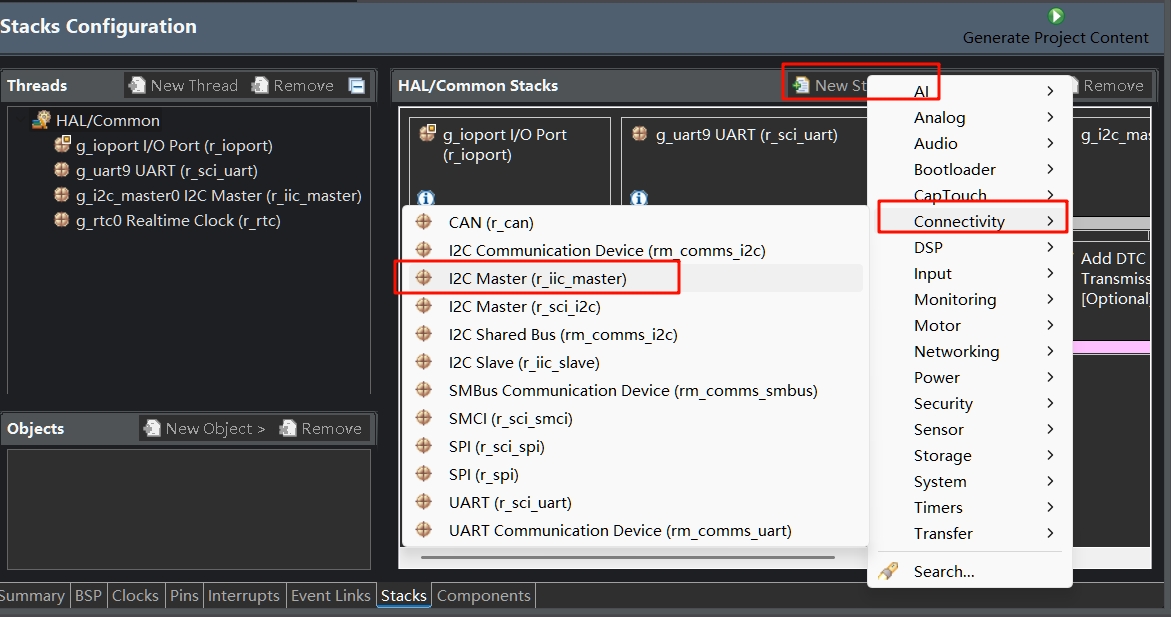Click the collapse icon next to Threads Remove
Viewport: 1171px width, 617px height.
click(357, 85)
